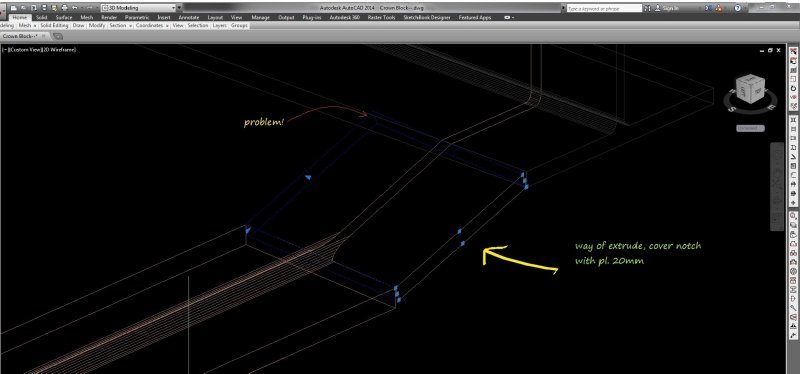Viewport: 800px width, 374px height.
Task: Expand the Coordinates panel title
Action: (x=152, y=25)
